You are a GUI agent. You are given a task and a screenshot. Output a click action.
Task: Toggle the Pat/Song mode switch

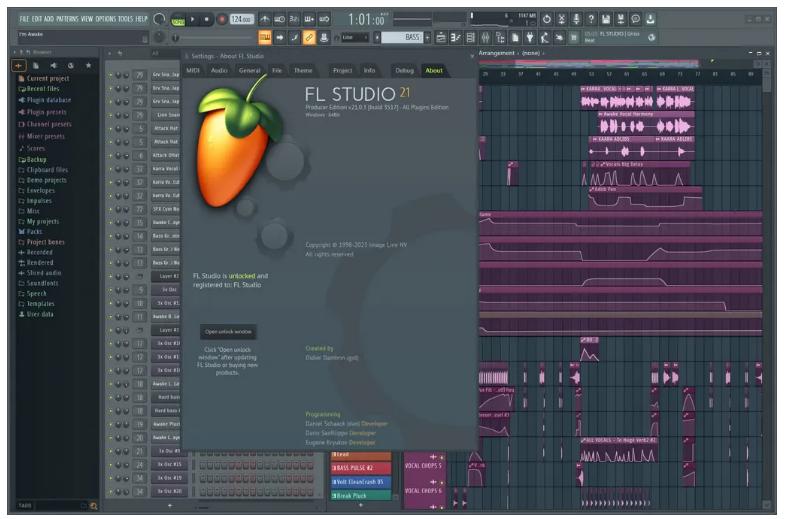pyautogui.click(x=178, y=19)
